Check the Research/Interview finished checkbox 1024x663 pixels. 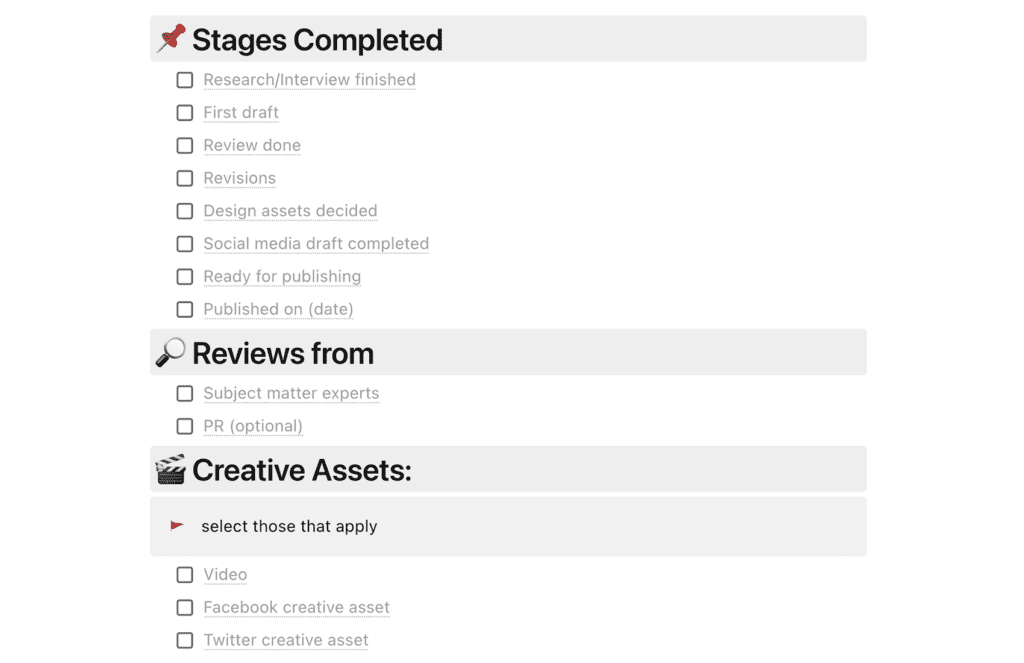coord(184,79)
